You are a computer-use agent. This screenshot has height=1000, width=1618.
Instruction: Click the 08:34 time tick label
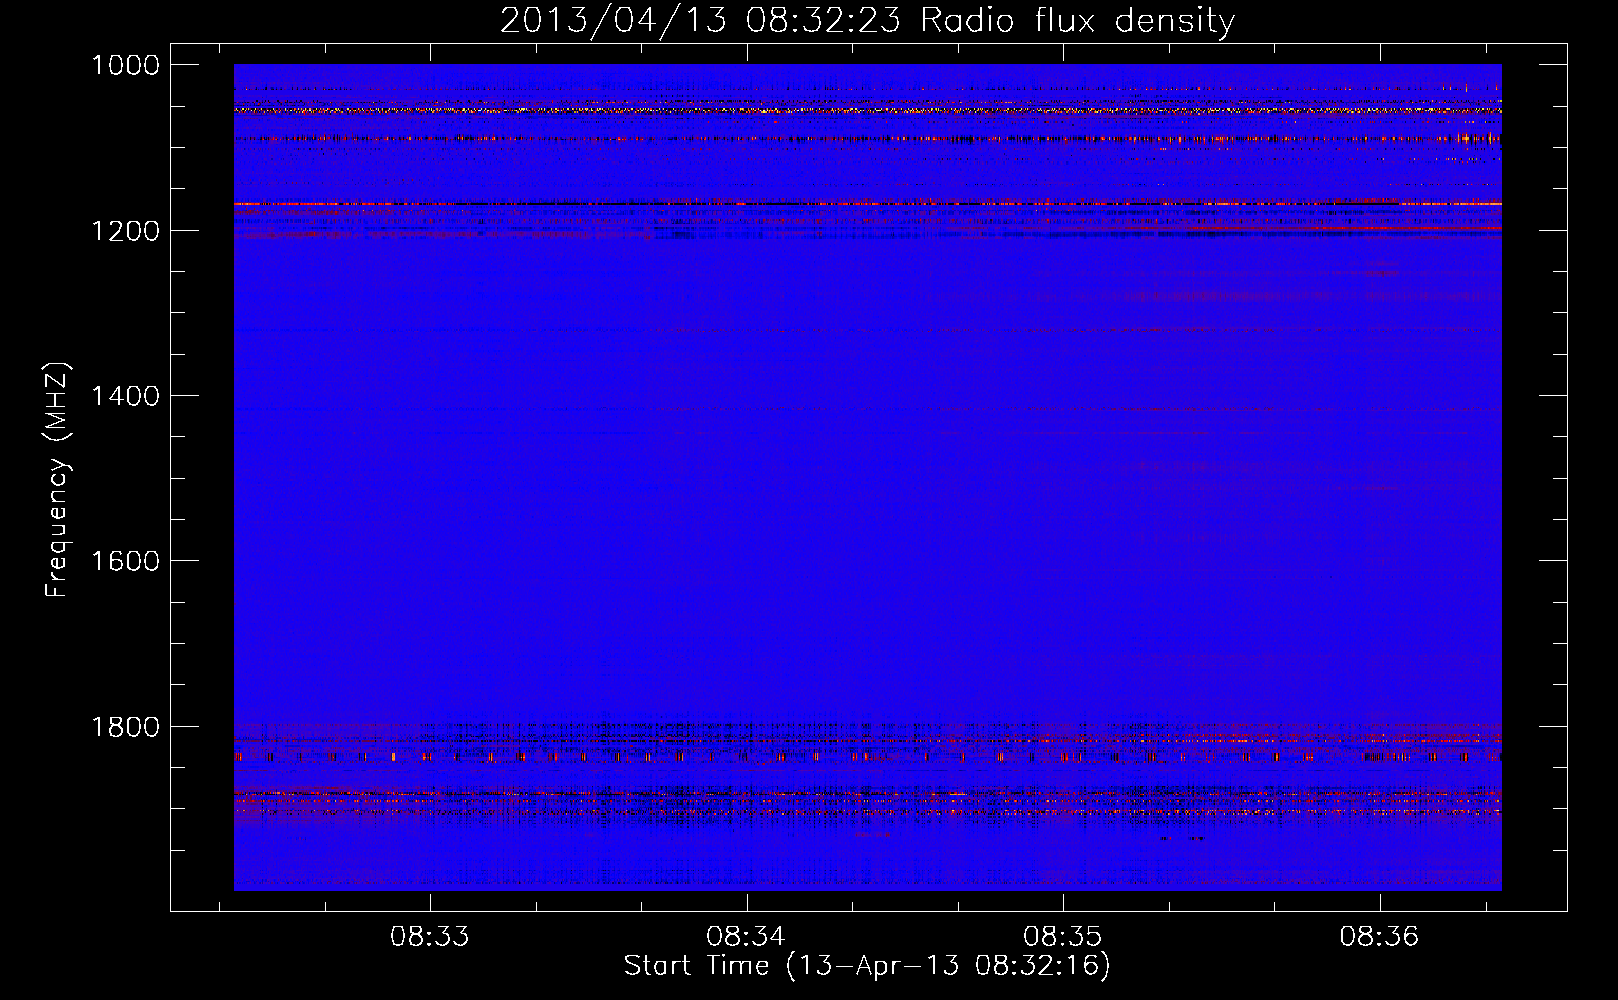pos(746,936)
